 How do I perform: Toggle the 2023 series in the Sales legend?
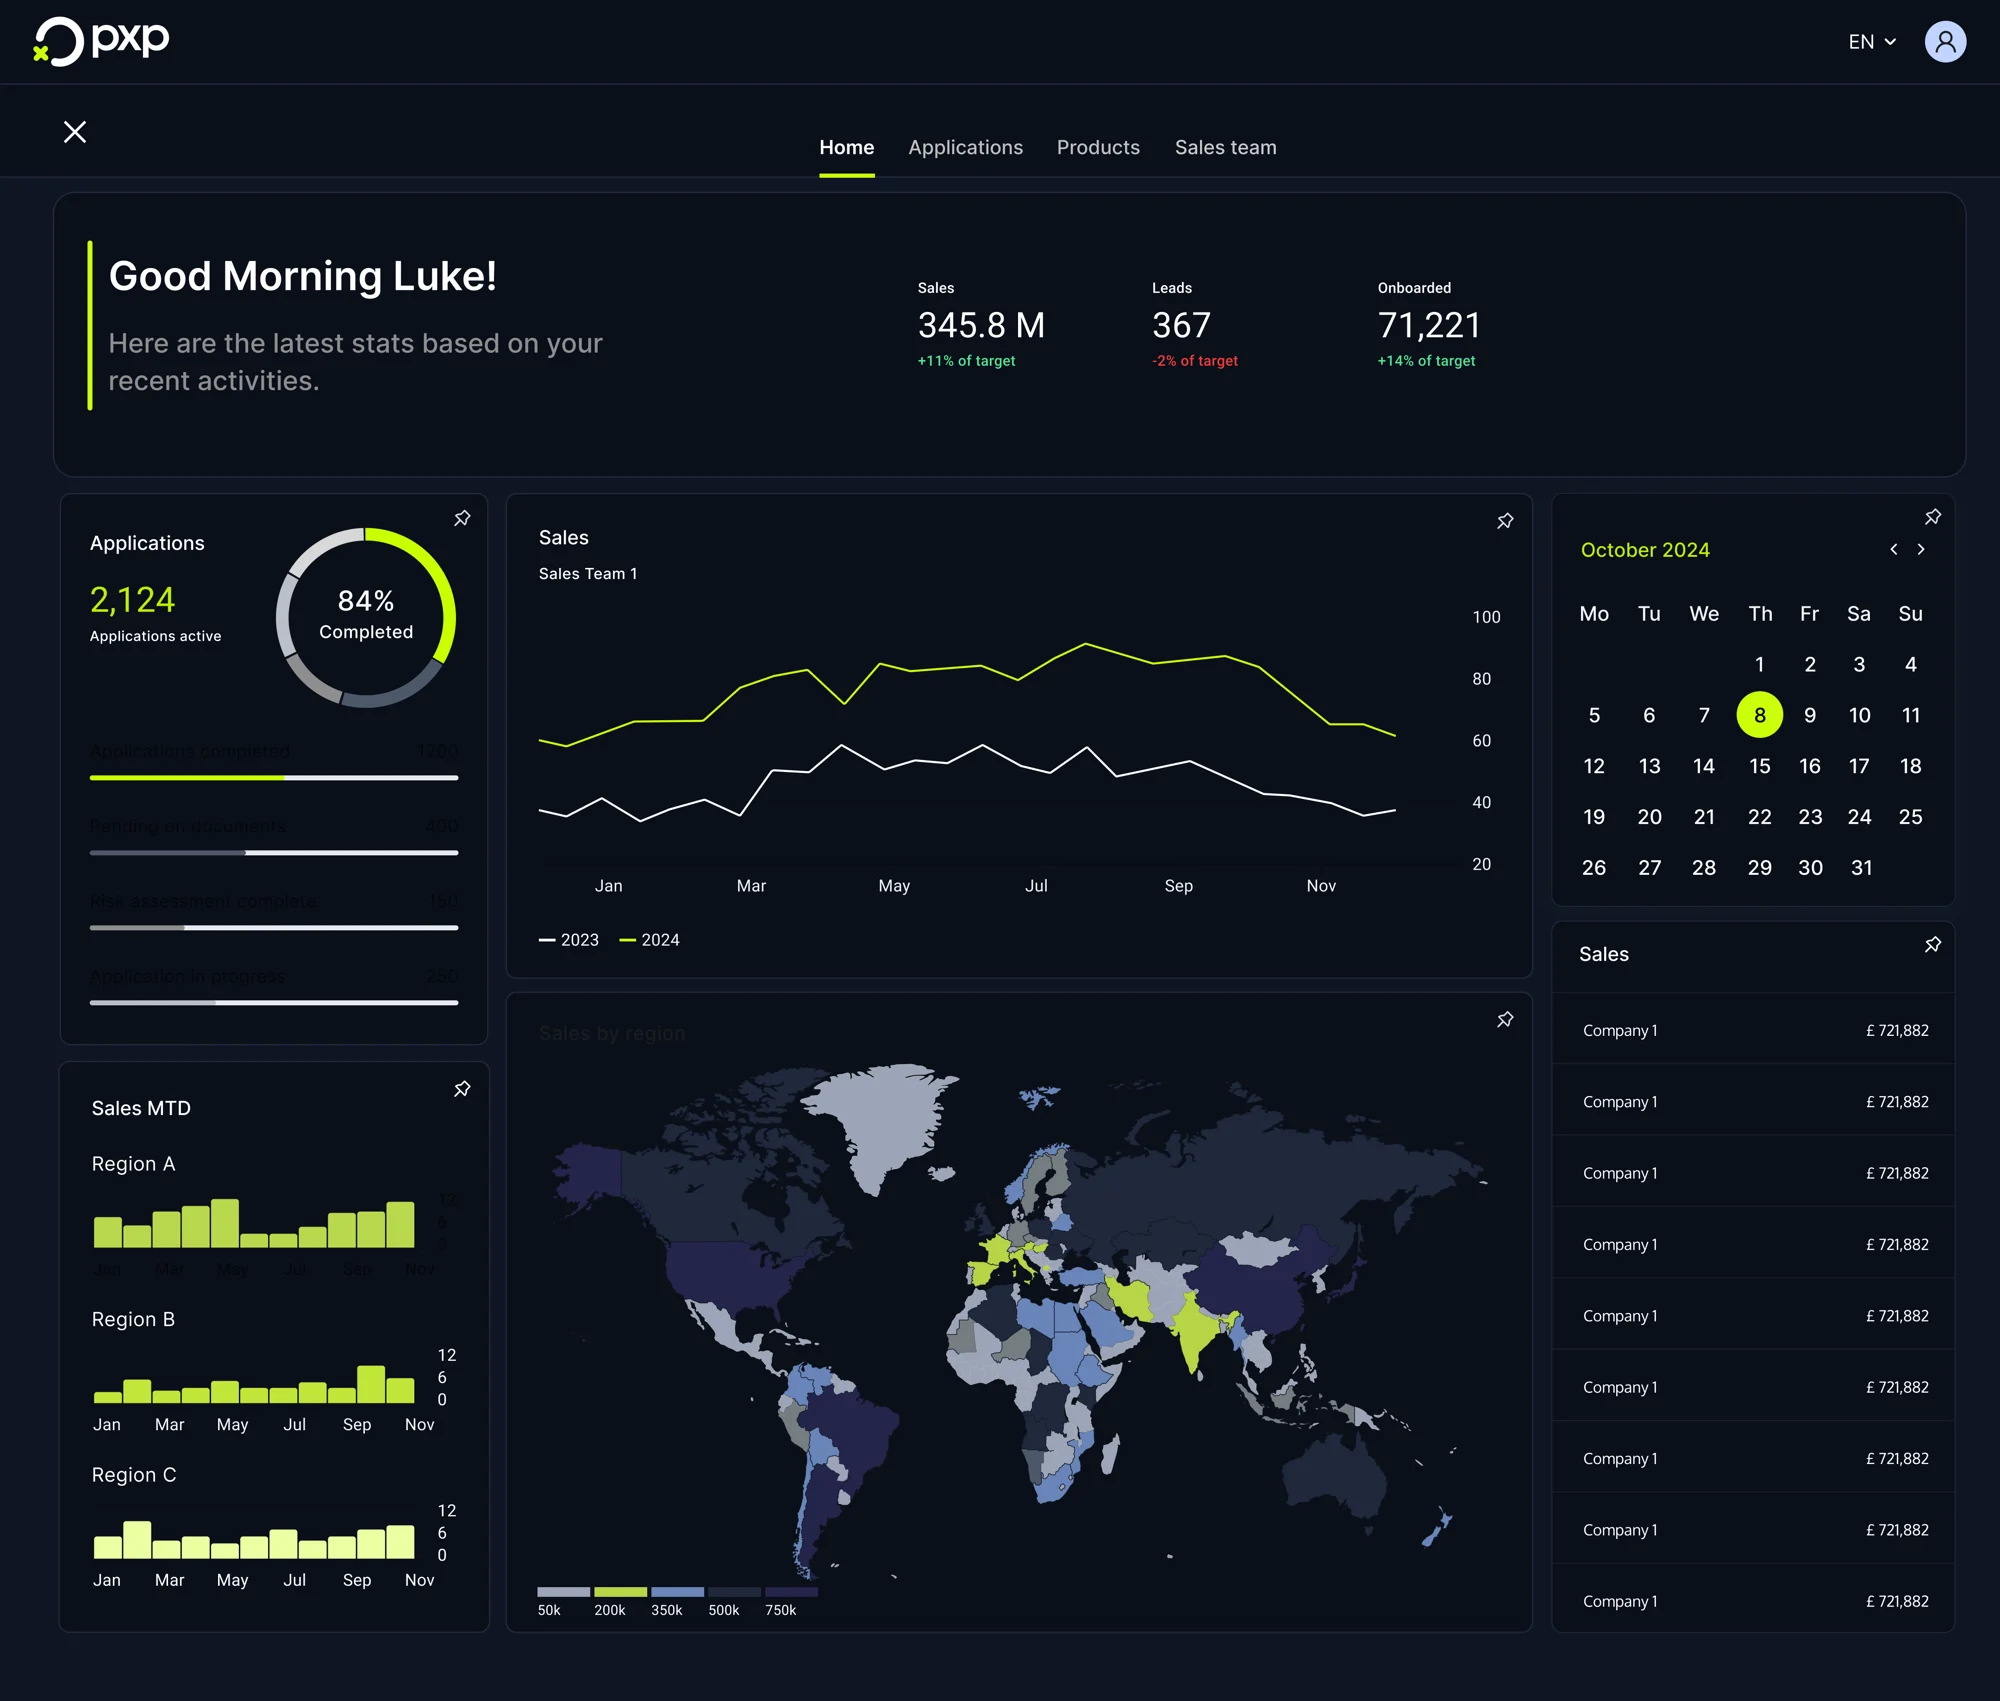[x=570, y=939]
